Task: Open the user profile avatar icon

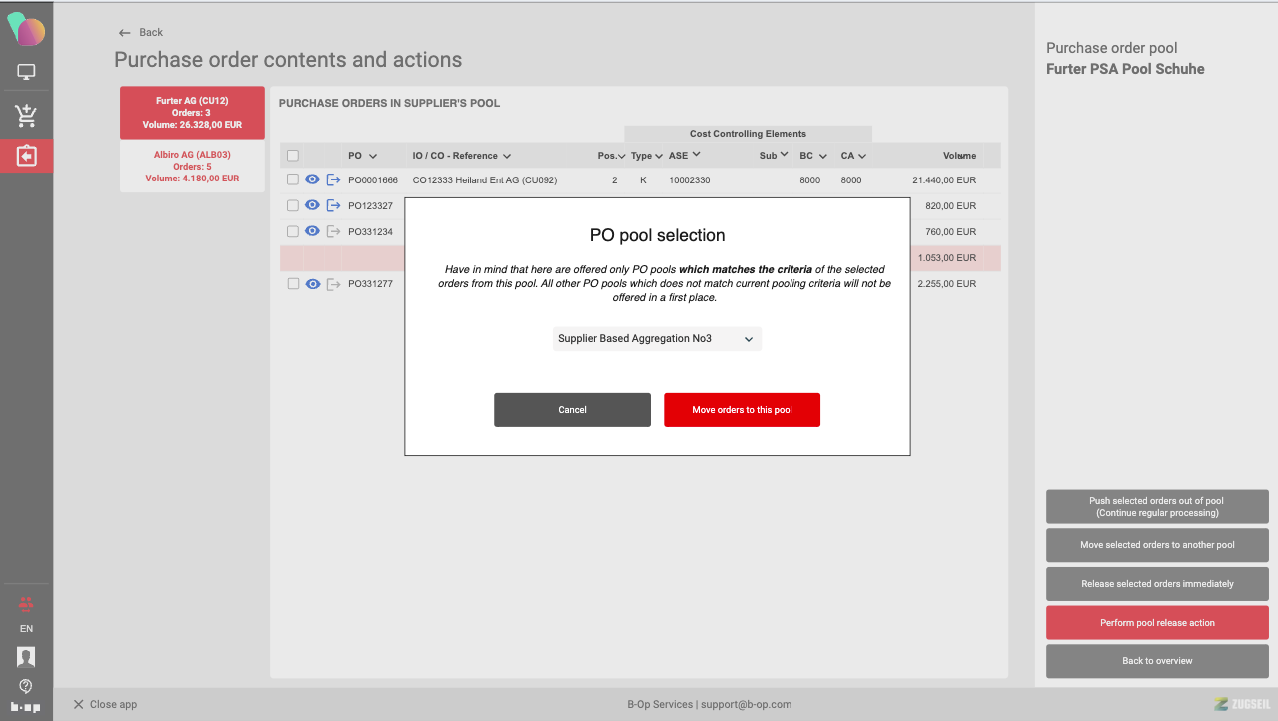Action: point(26,657)
